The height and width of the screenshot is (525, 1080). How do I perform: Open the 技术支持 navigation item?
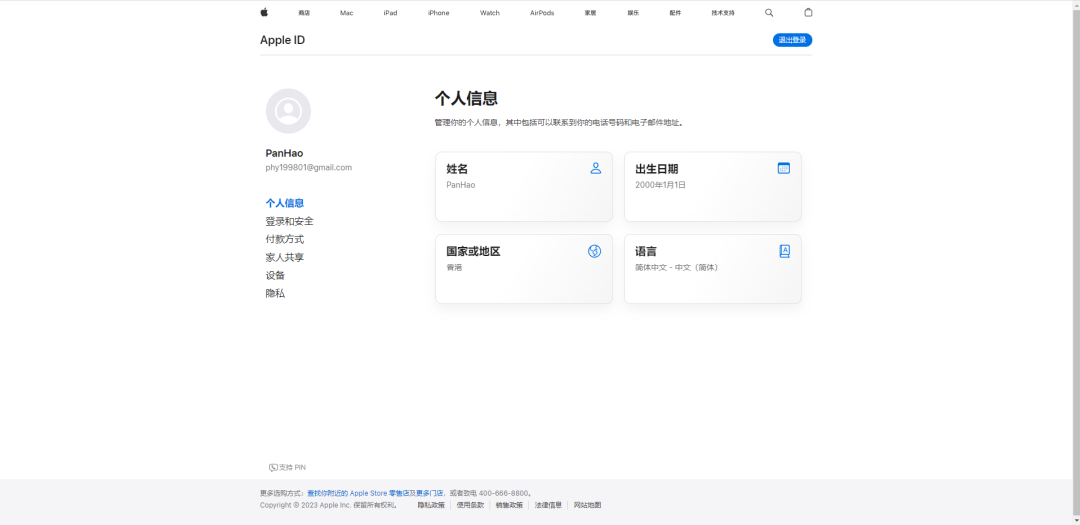(x=723, y=13)
